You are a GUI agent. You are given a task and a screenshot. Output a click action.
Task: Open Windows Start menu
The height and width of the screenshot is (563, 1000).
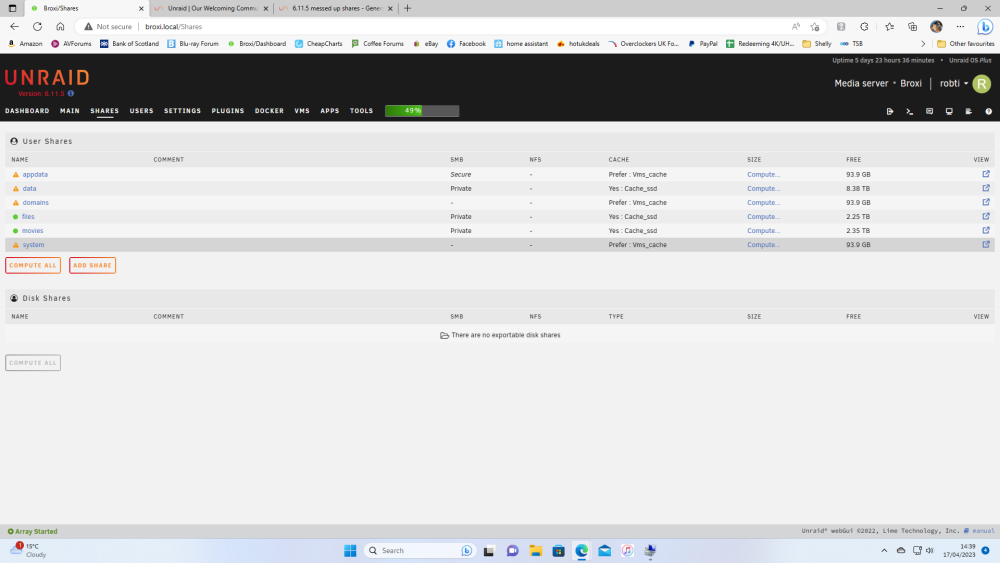pyautogui.click(x=350, y=550)
